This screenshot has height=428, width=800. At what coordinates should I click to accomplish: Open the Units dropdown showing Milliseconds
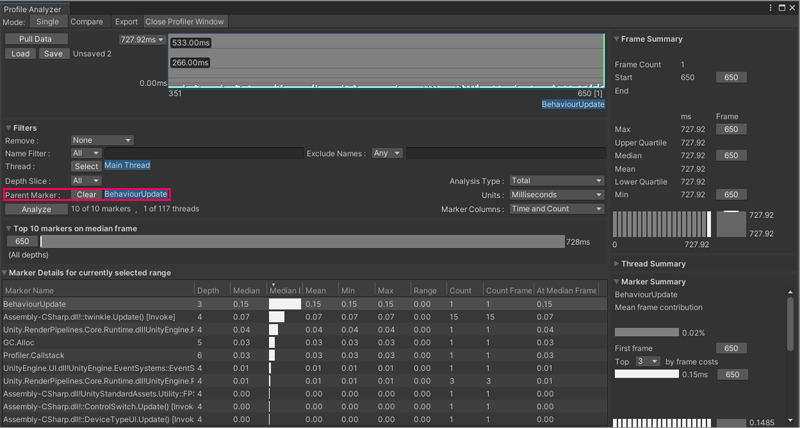(x=556, y=195)
